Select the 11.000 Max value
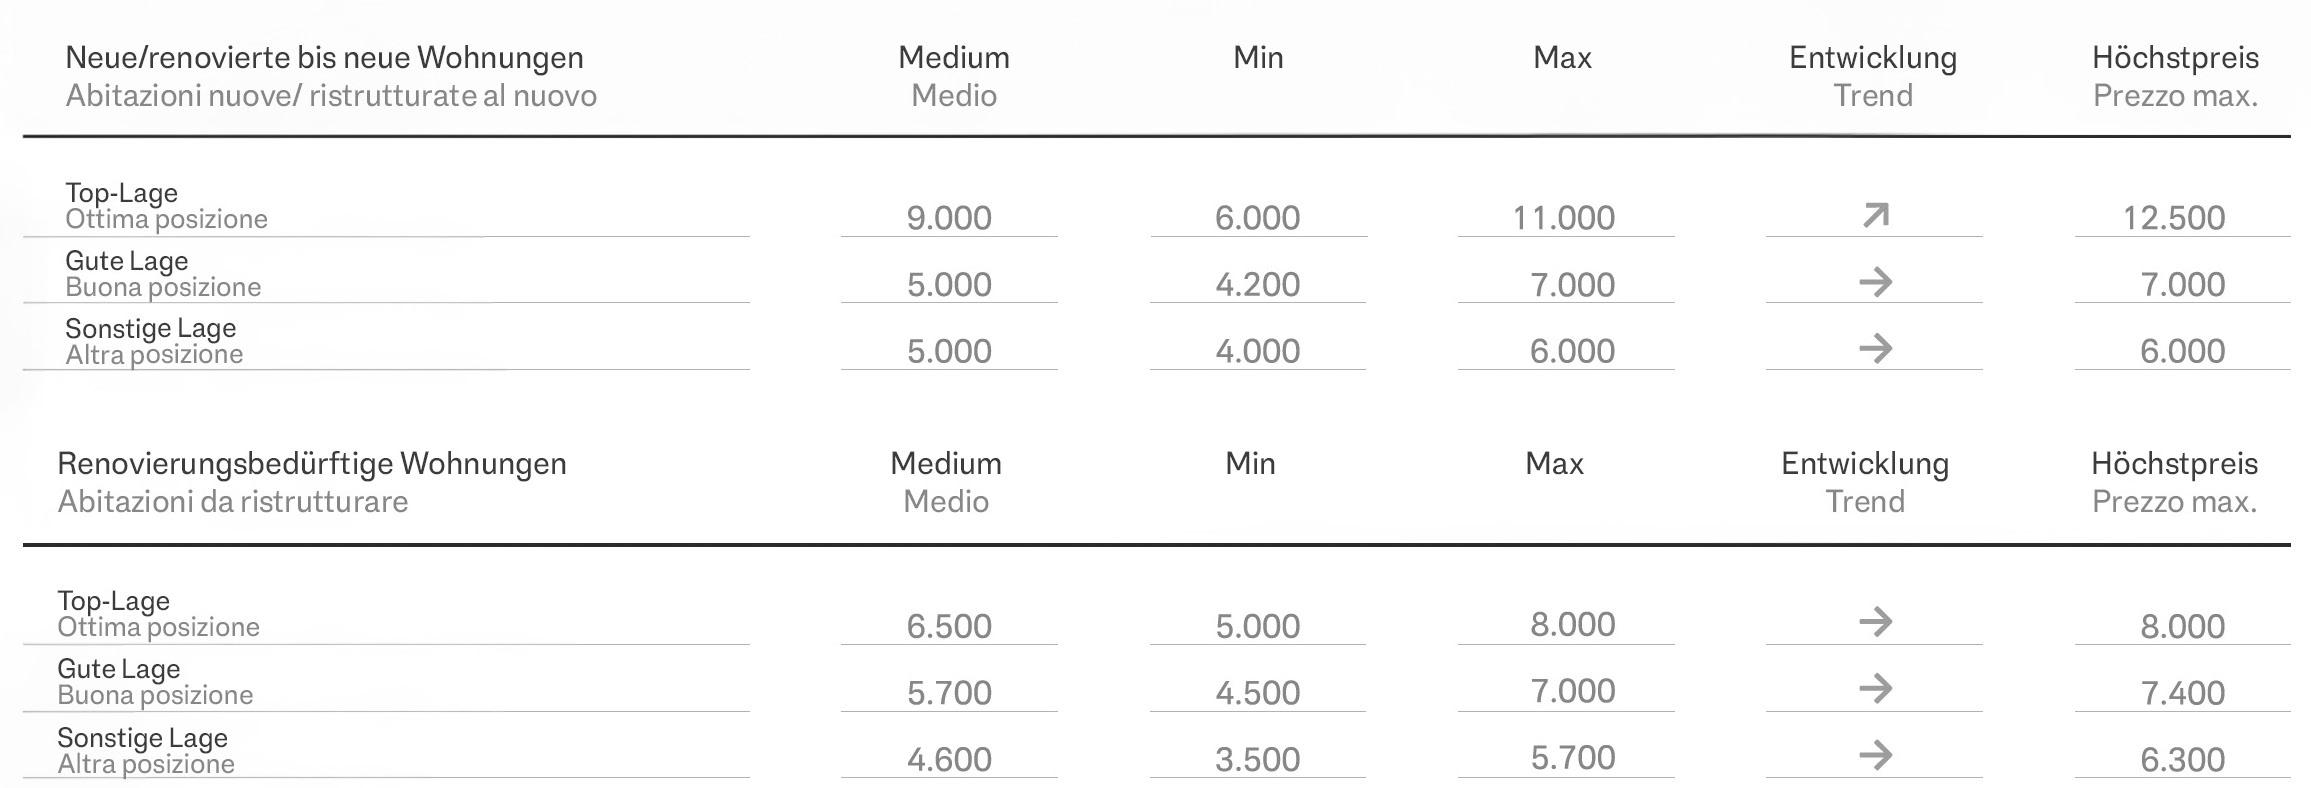 point(1564,218)
